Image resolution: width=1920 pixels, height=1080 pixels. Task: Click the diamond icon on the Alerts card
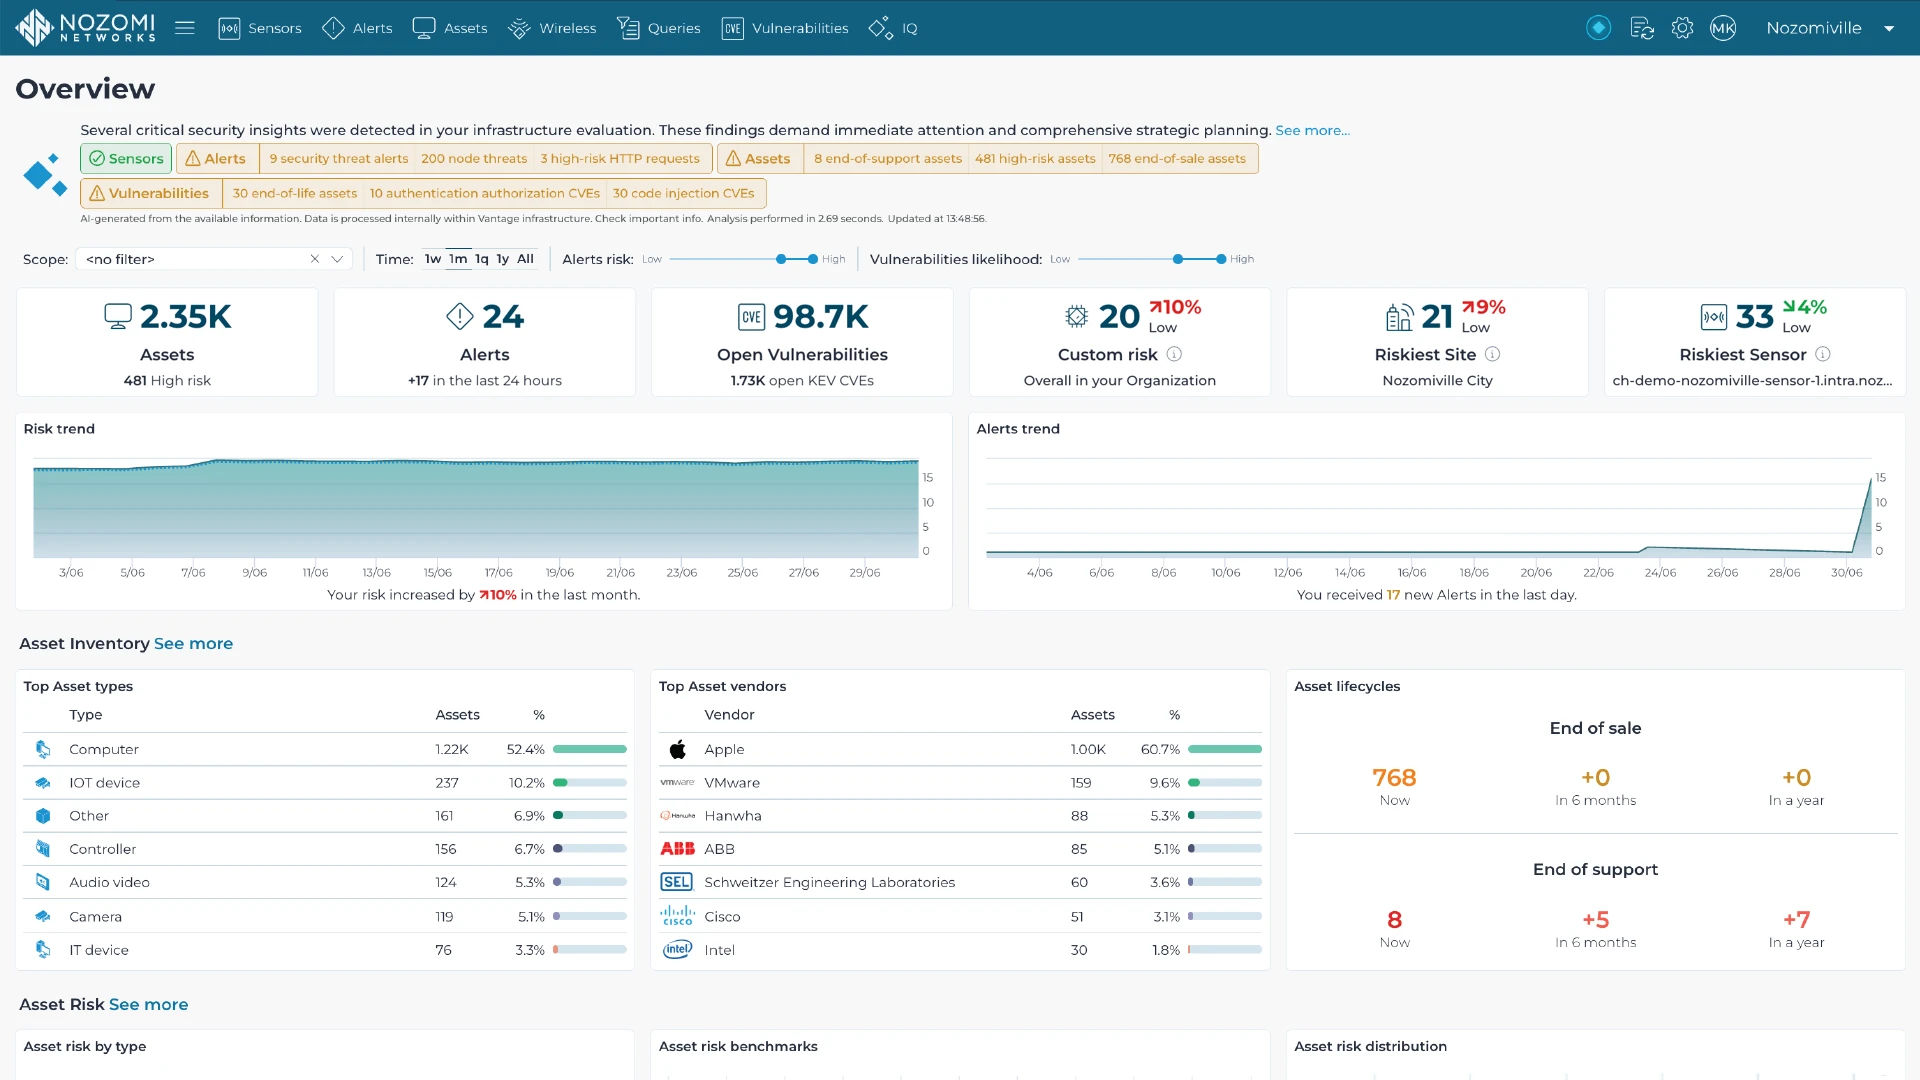(460, 316)
